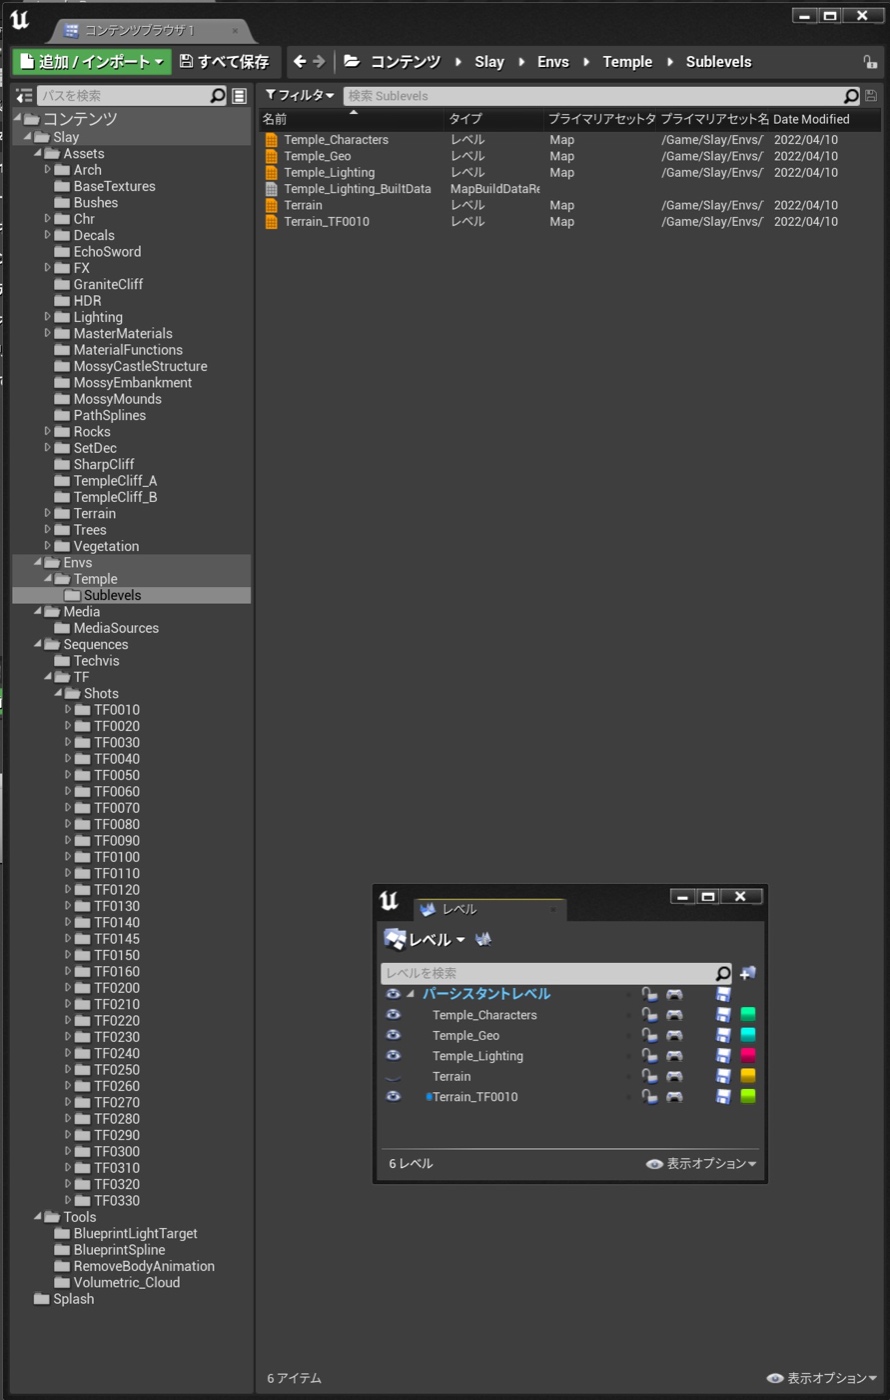Change Temple_Characters green color swatch
Viewport: 890px width, 1400px height.
pyautogui.click(x=748, y=1015)
